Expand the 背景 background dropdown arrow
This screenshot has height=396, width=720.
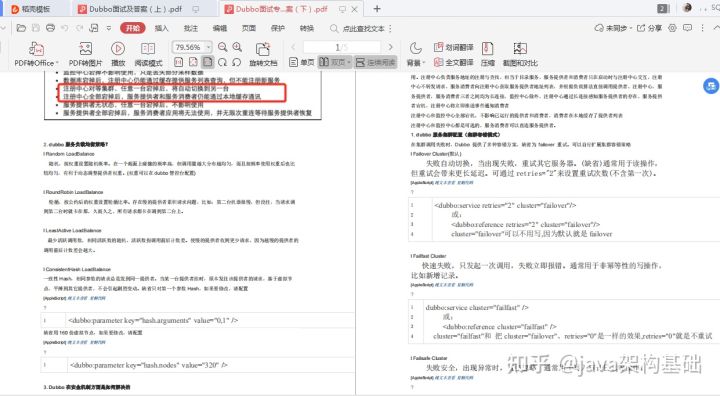[x=423, y=63]
